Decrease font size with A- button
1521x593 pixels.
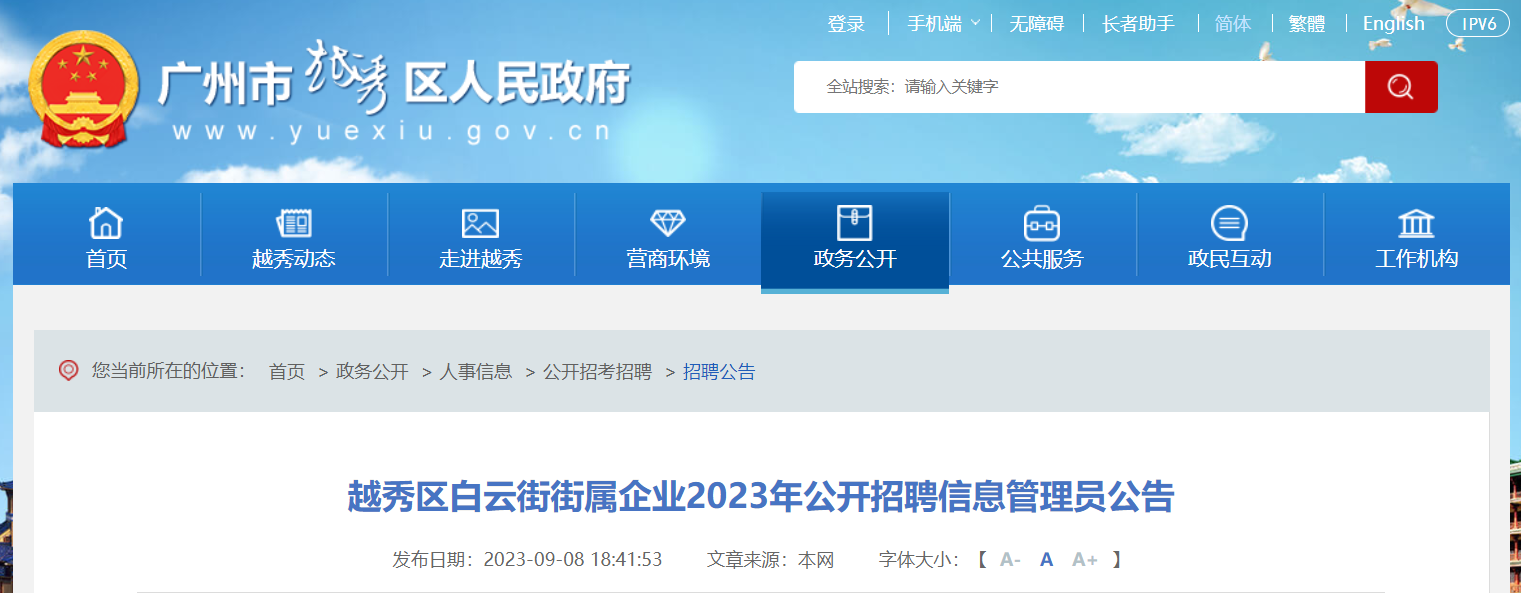pos(1010,560)
